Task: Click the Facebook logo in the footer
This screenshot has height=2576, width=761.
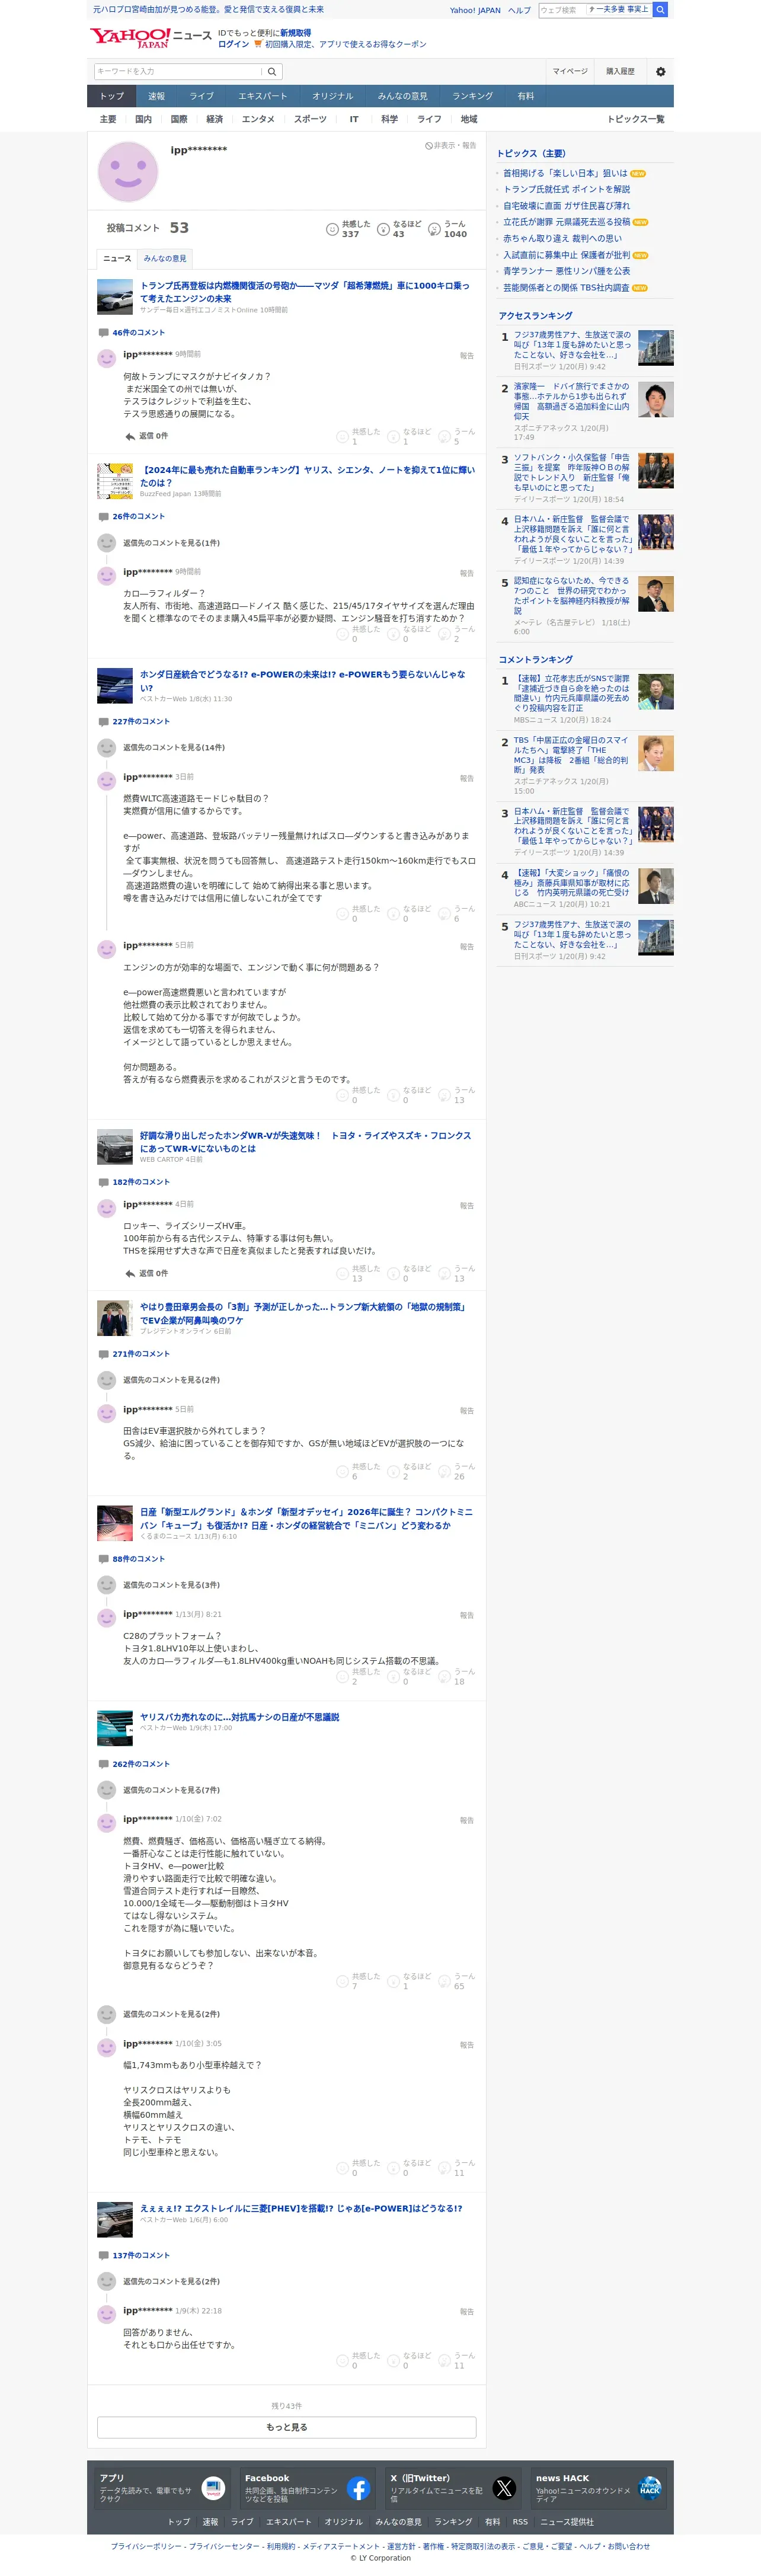Action: click(359, 2489)
